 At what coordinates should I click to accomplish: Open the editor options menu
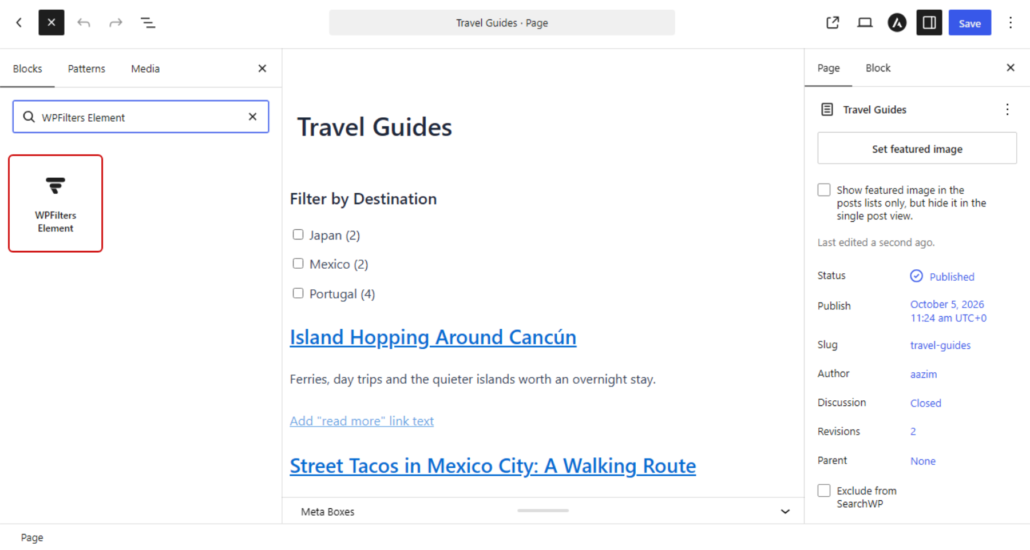(1010, 23)
